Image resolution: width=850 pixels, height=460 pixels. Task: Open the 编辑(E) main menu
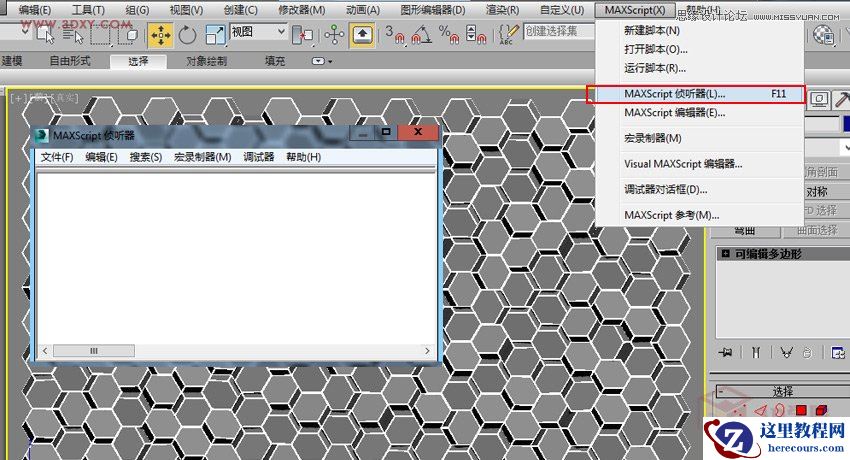coord(35,10)
